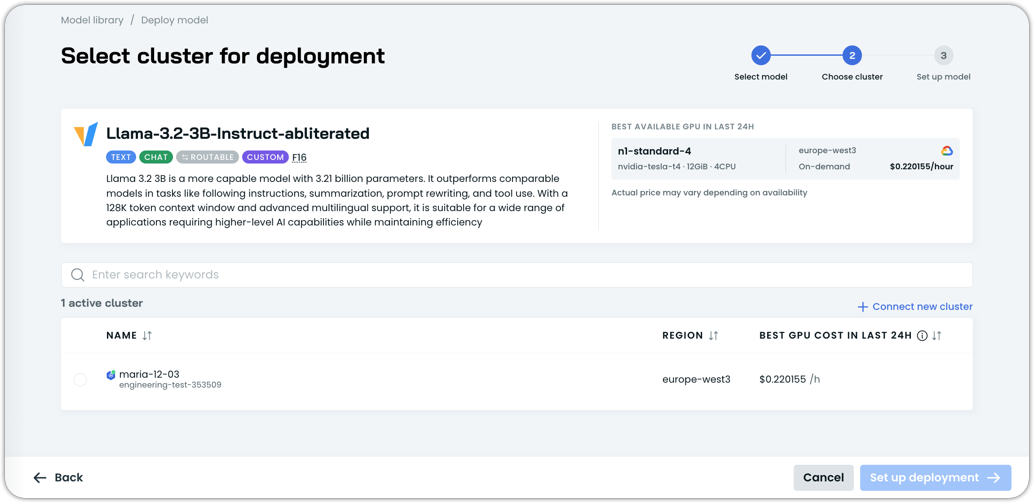Sort clusters by REGION column
Viewport: 1034px width, 503px height.
pyautogui.click(x=713, y=336)
